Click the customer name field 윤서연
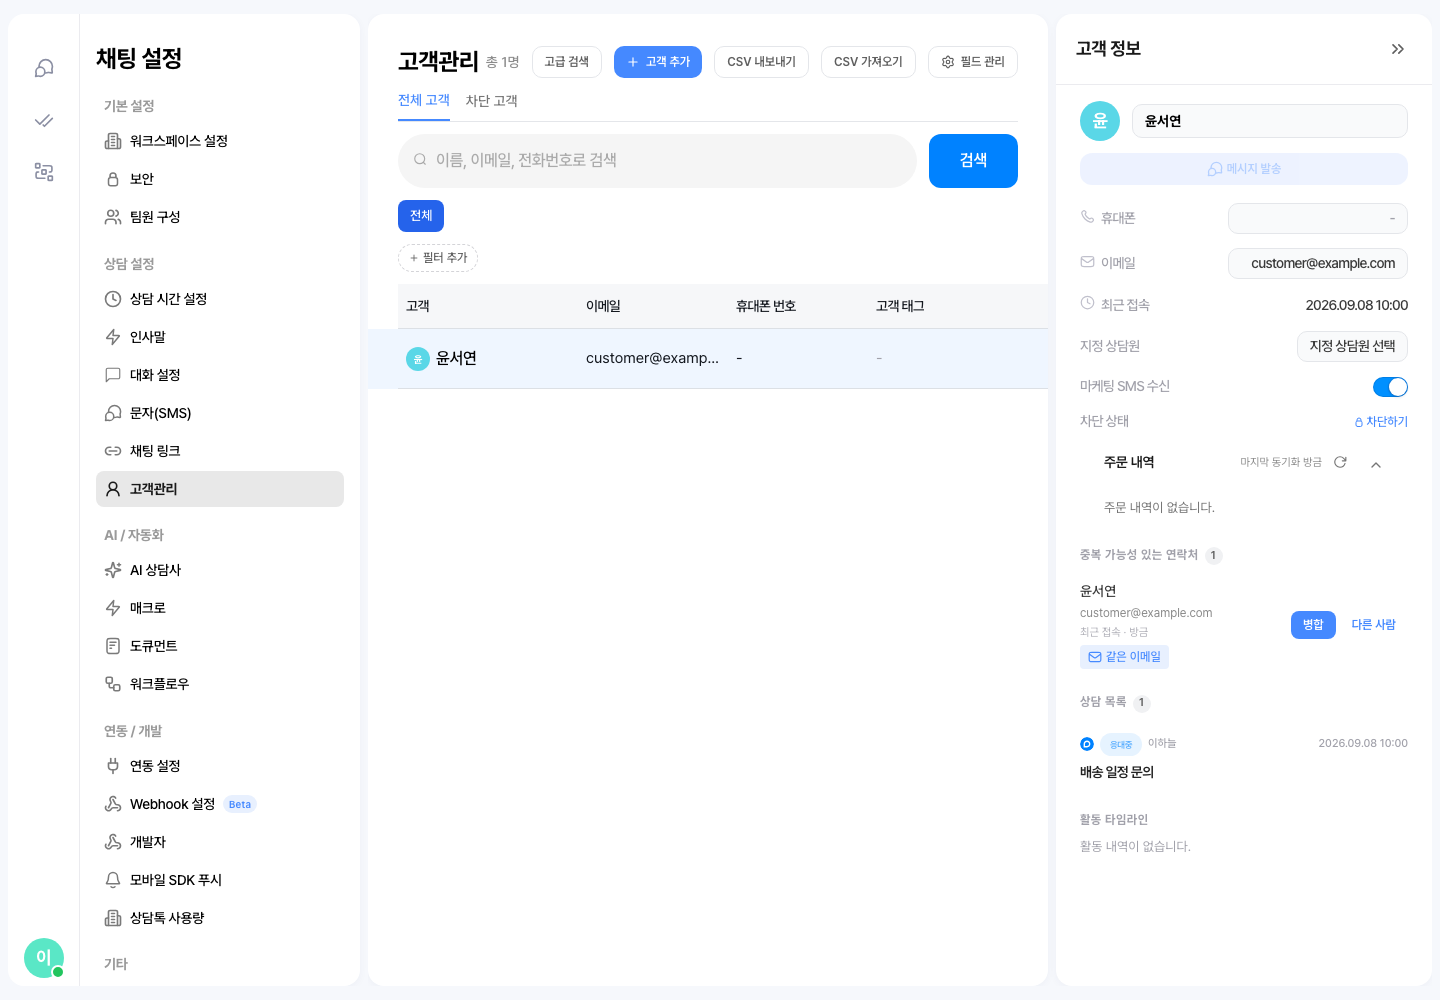 (1269, 121)
